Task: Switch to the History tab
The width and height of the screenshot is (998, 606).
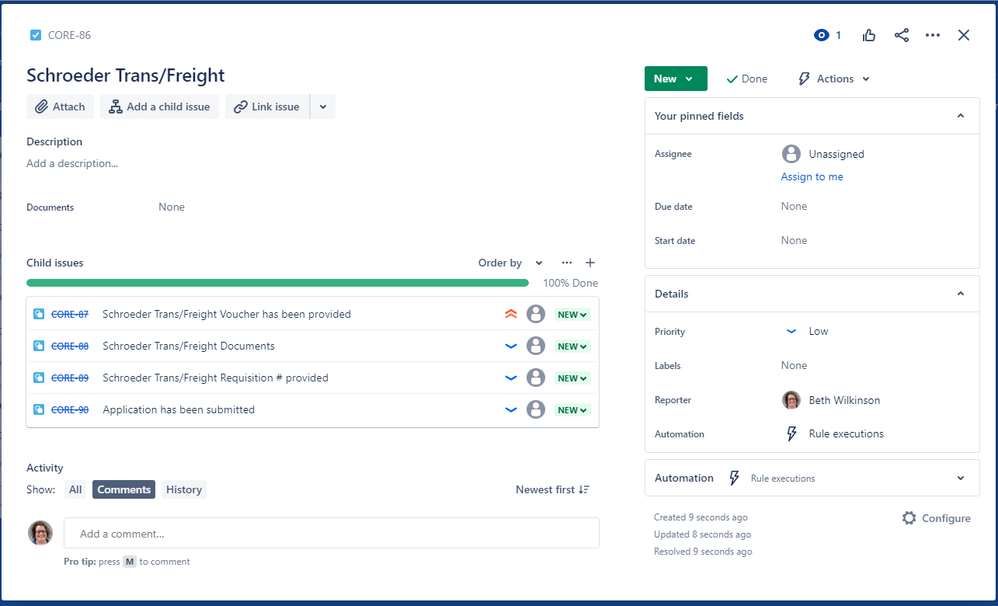Action: [x=184, y=489]
